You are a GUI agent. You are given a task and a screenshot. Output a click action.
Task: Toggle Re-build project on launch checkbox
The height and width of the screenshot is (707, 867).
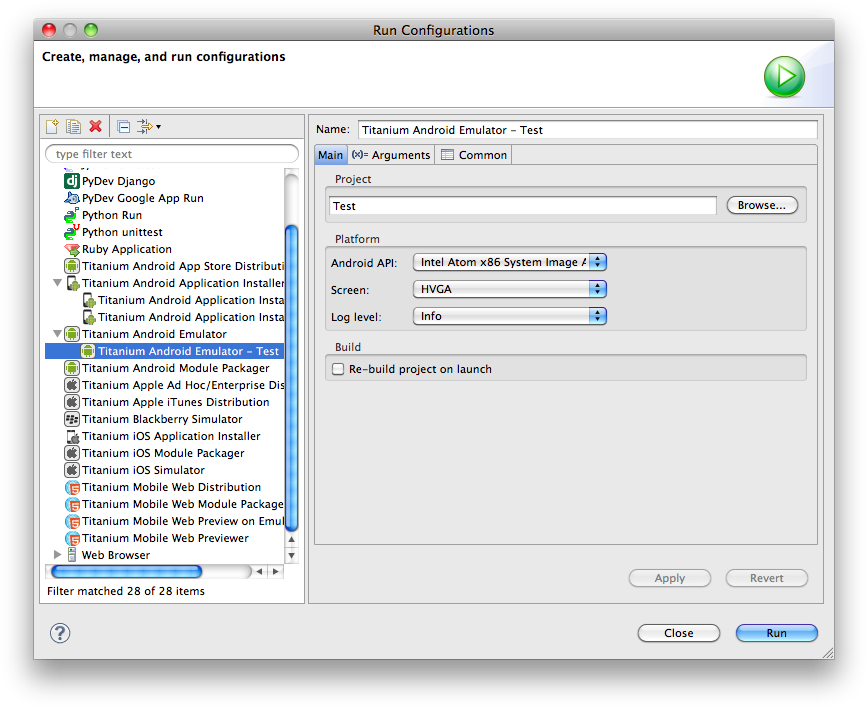click(338, 369)
